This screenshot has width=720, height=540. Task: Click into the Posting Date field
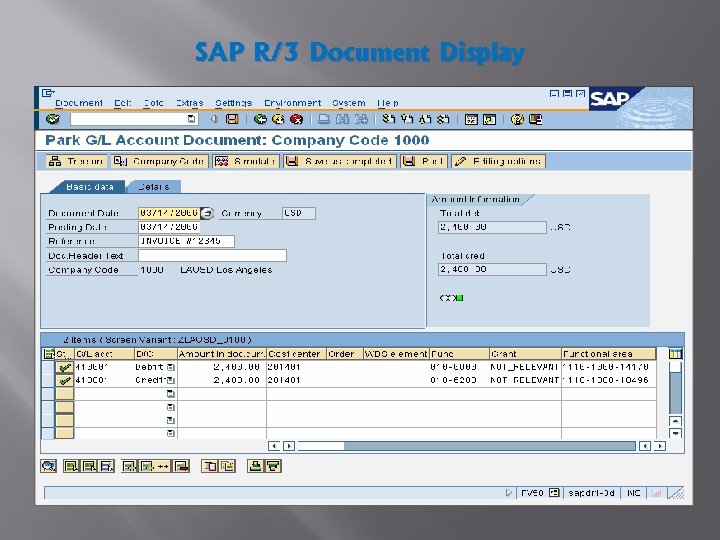tap(169, 227)
